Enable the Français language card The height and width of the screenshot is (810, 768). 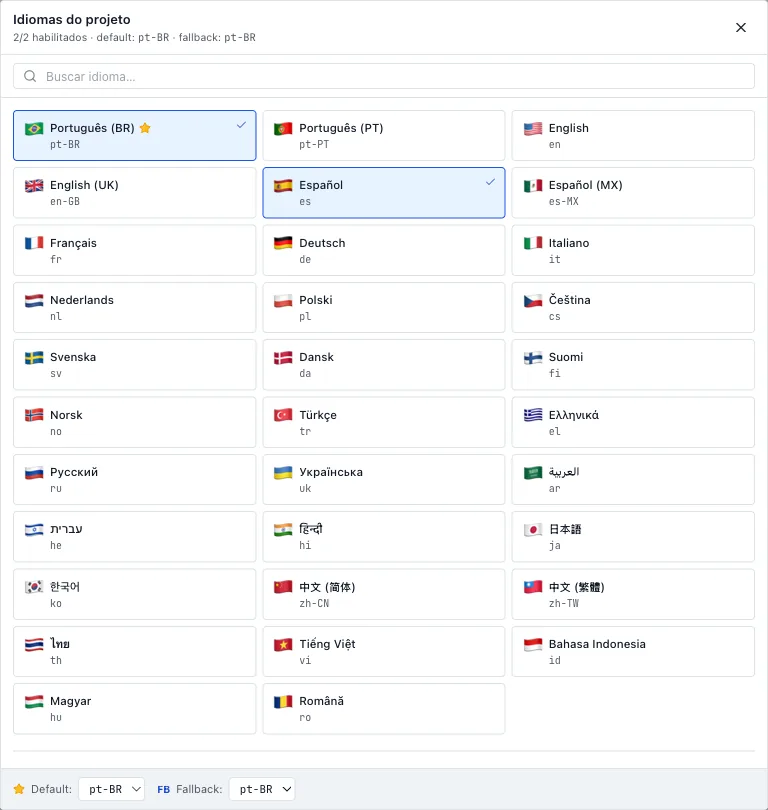point(134,250)
